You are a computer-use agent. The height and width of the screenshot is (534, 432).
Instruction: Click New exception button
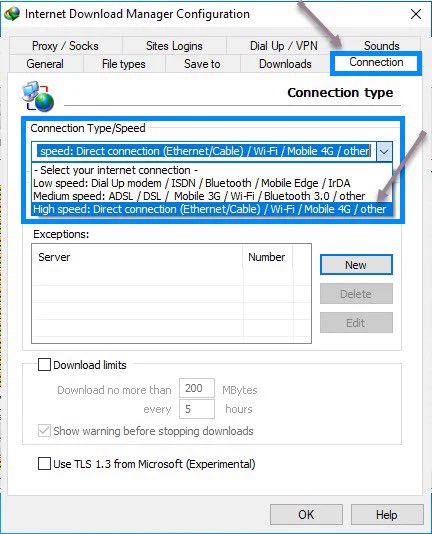point(356,265)
